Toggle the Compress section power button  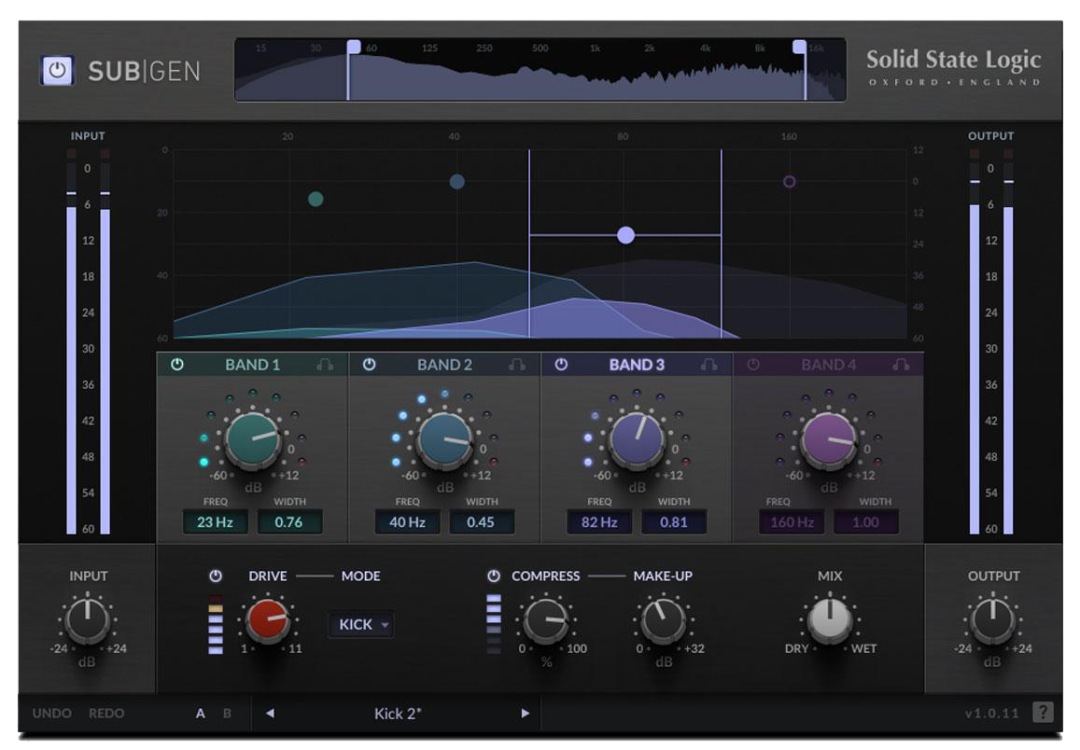493,576
